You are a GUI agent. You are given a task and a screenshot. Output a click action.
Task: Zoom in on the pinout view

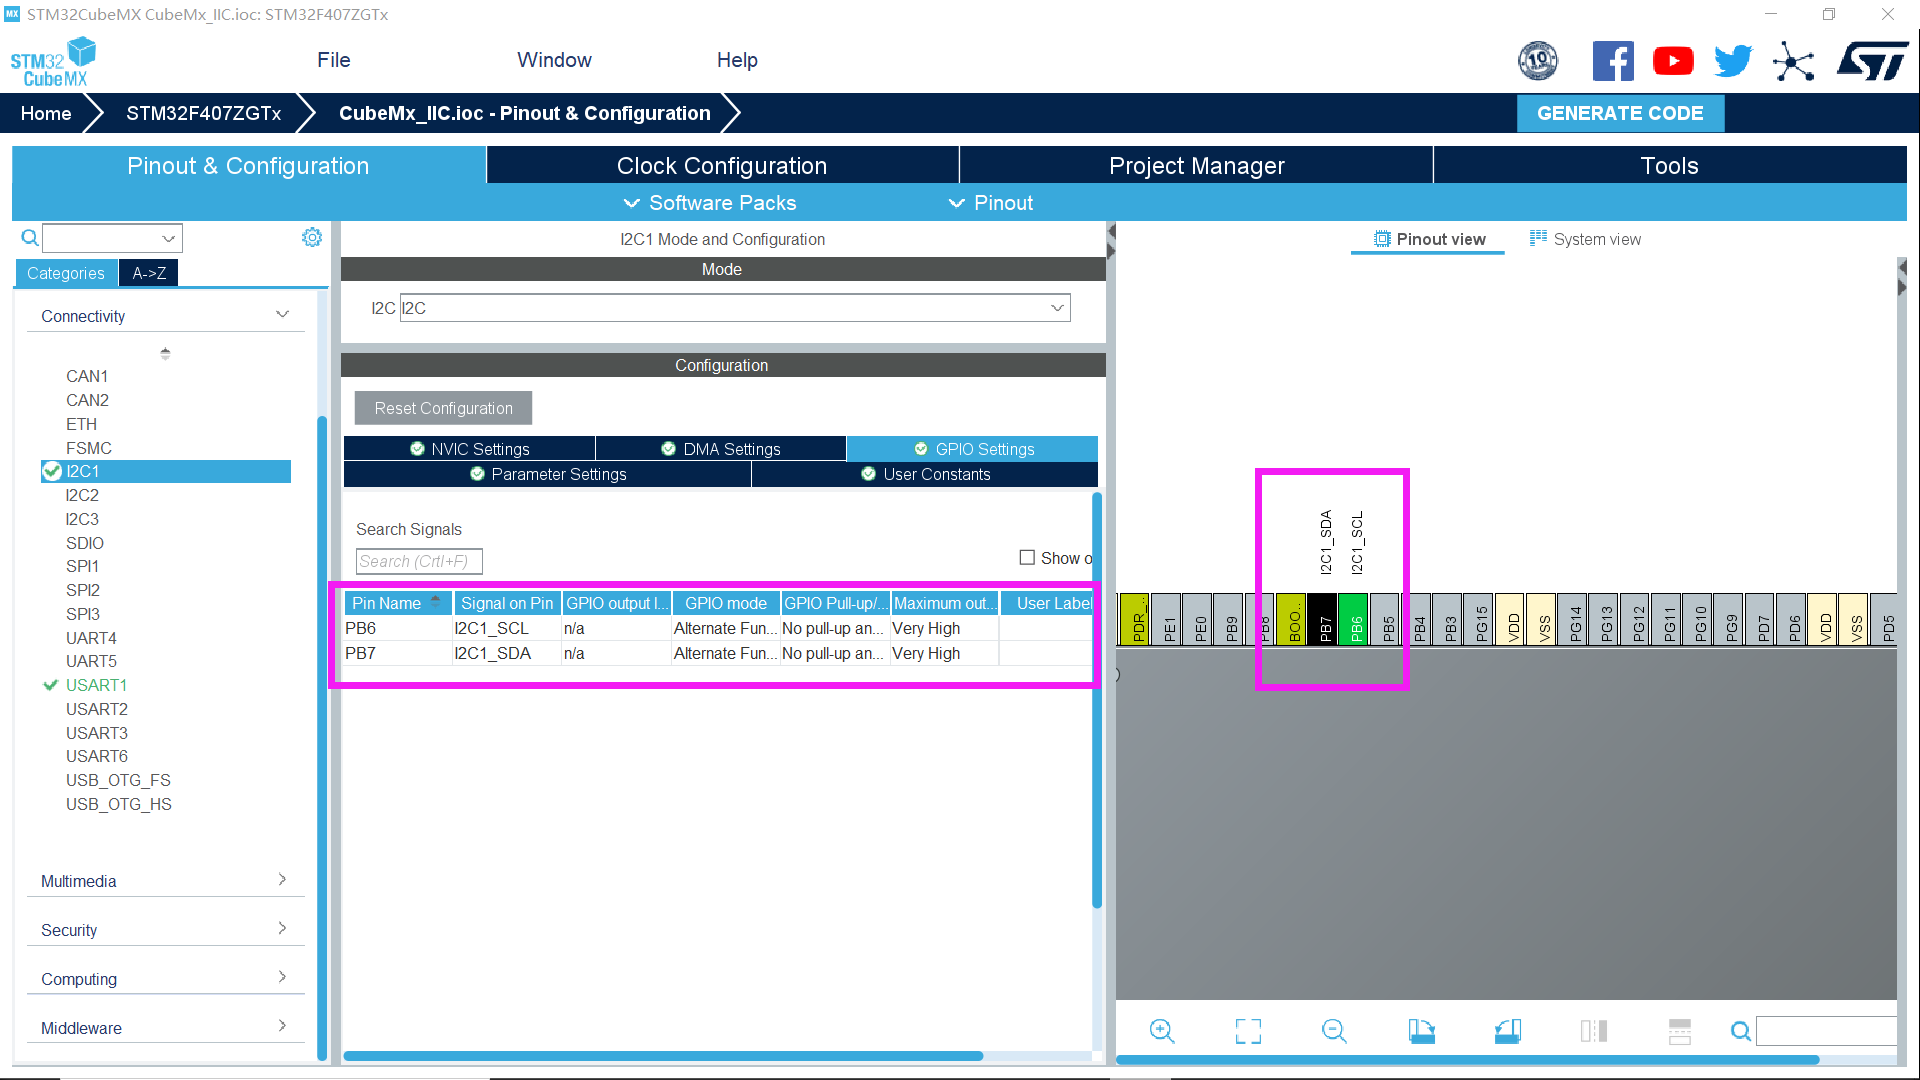point(1162,1030)
